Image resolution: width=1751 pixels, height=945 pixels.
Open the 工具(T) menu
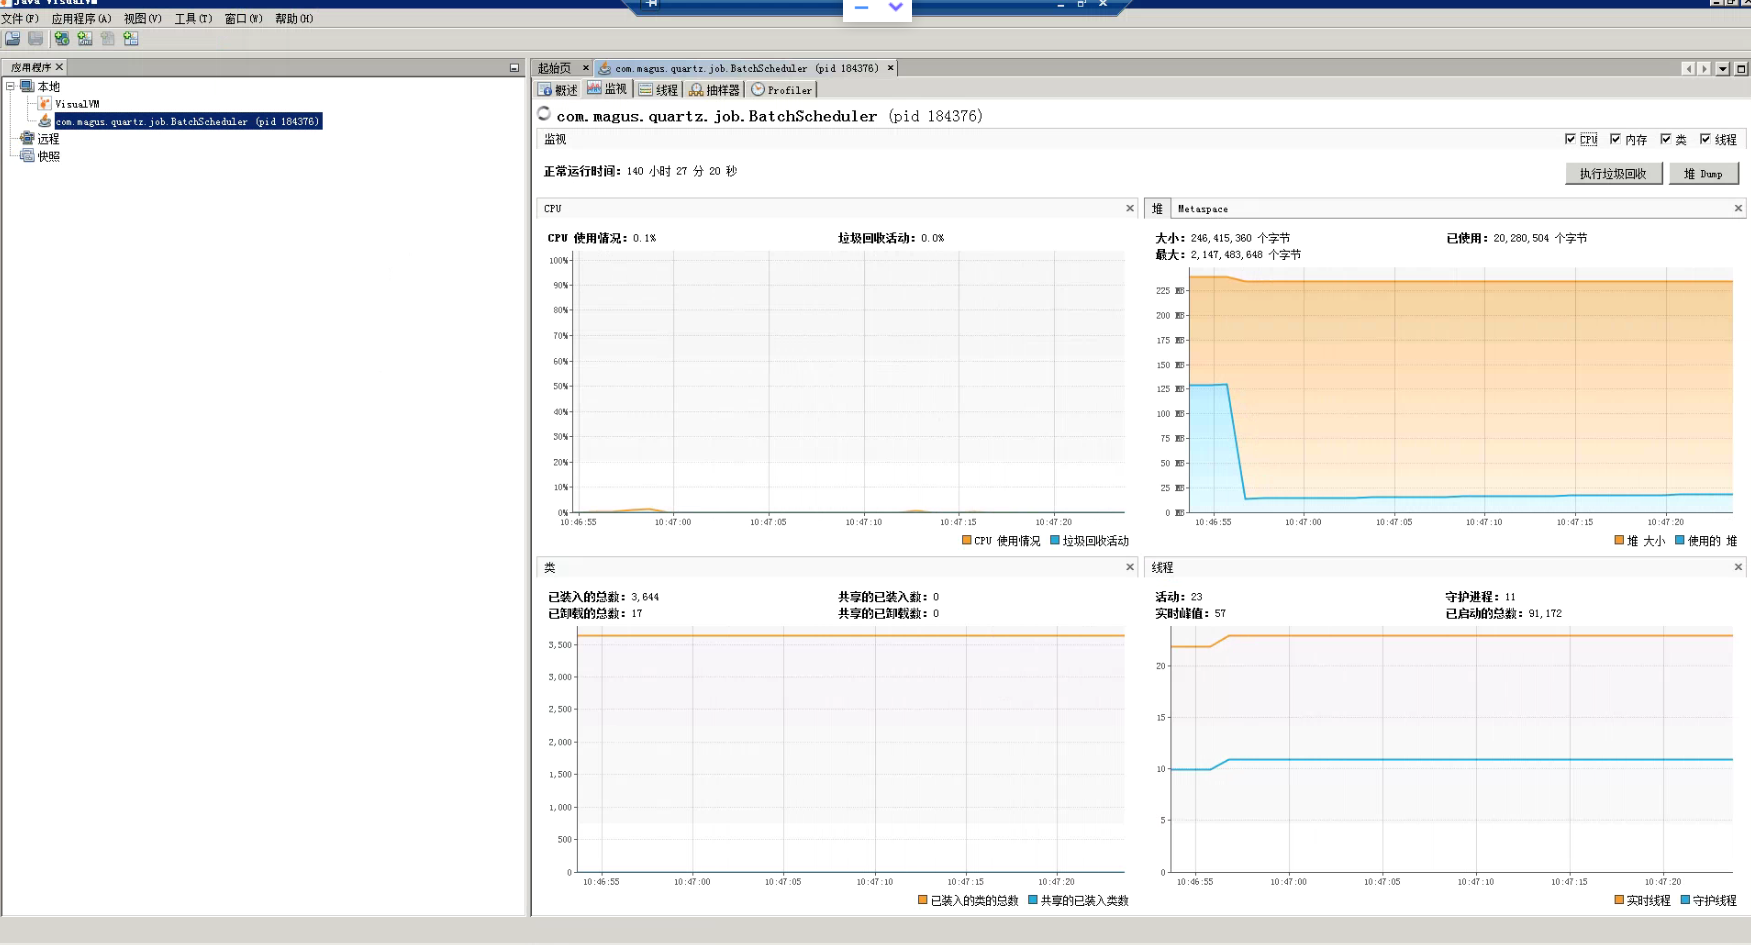point(193,19)
